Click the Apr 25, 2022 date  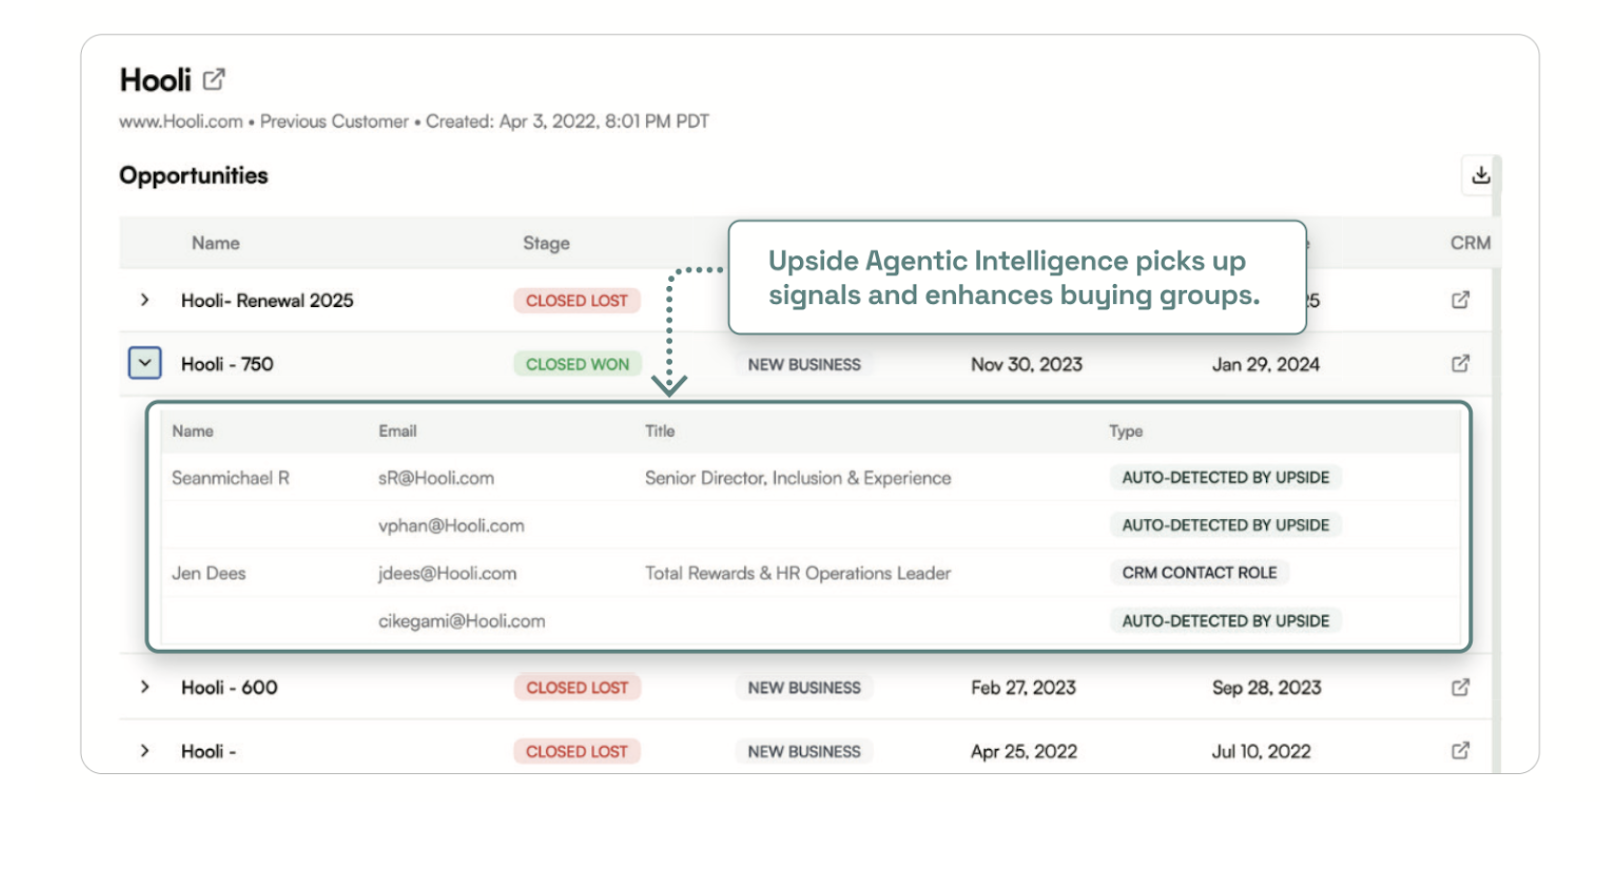click(x=1024, y=751)
